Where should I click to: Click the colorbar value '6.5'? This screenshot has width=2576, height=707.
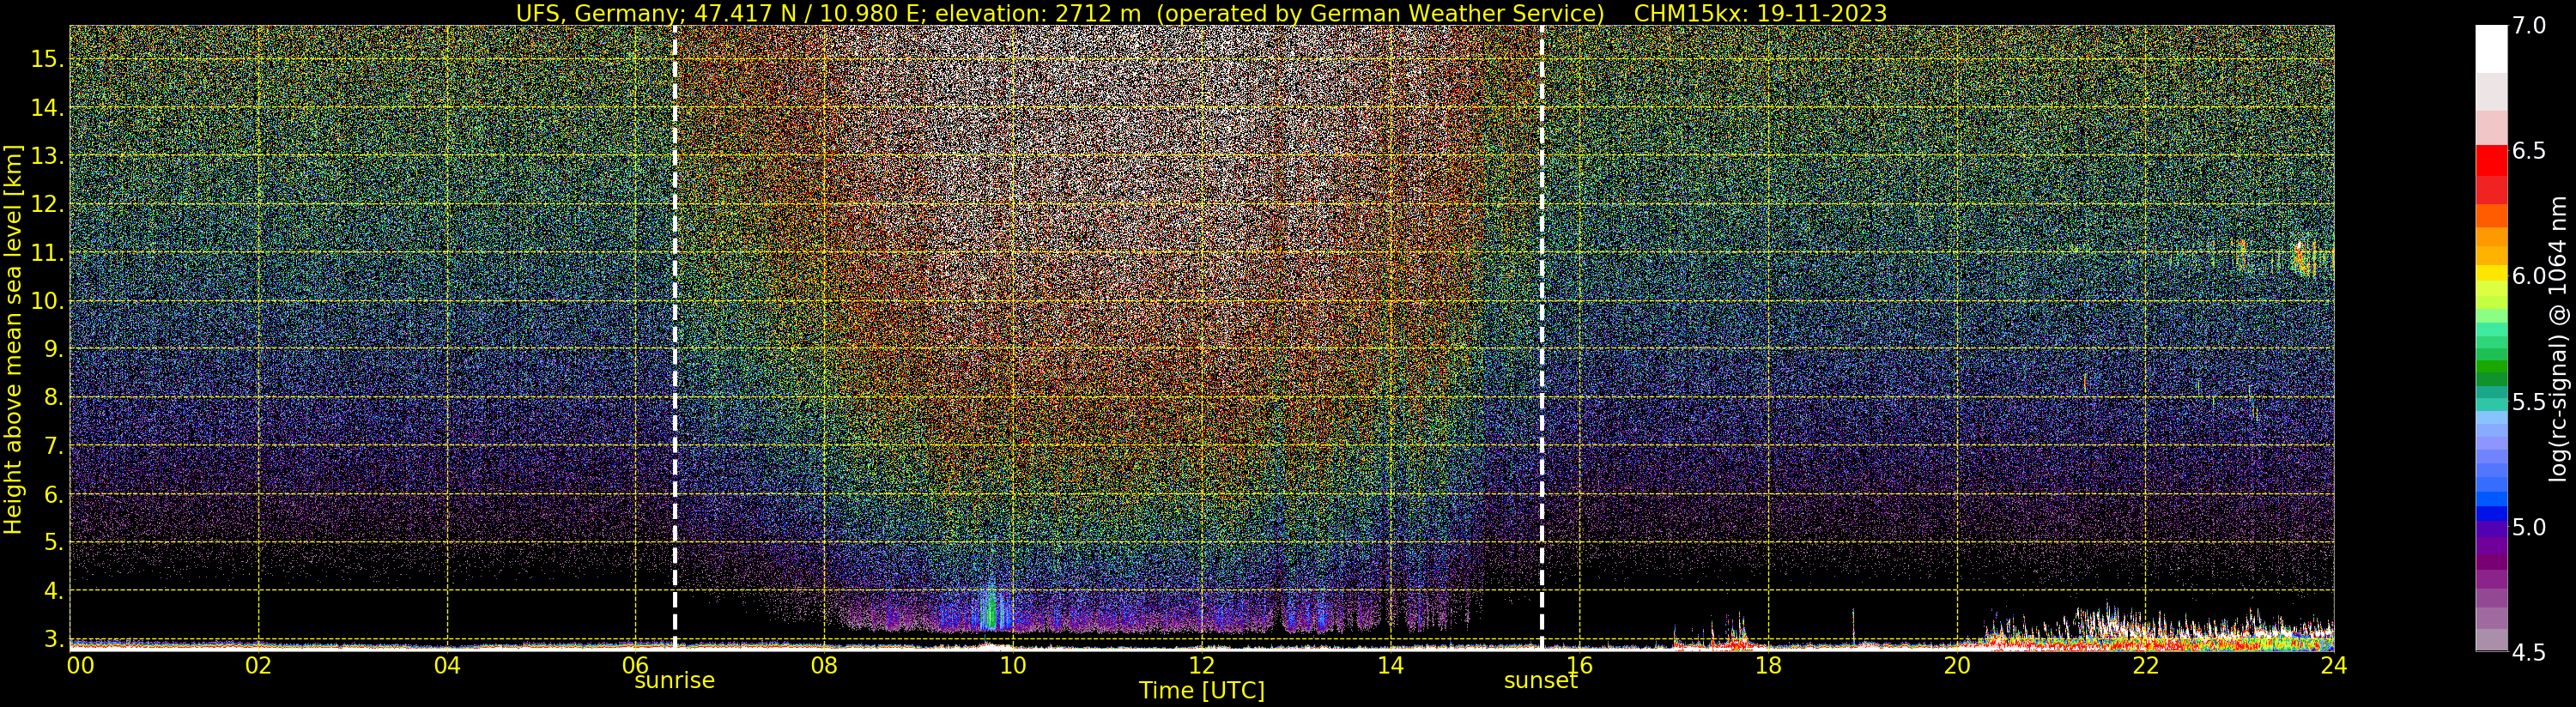click(2529, 151)
